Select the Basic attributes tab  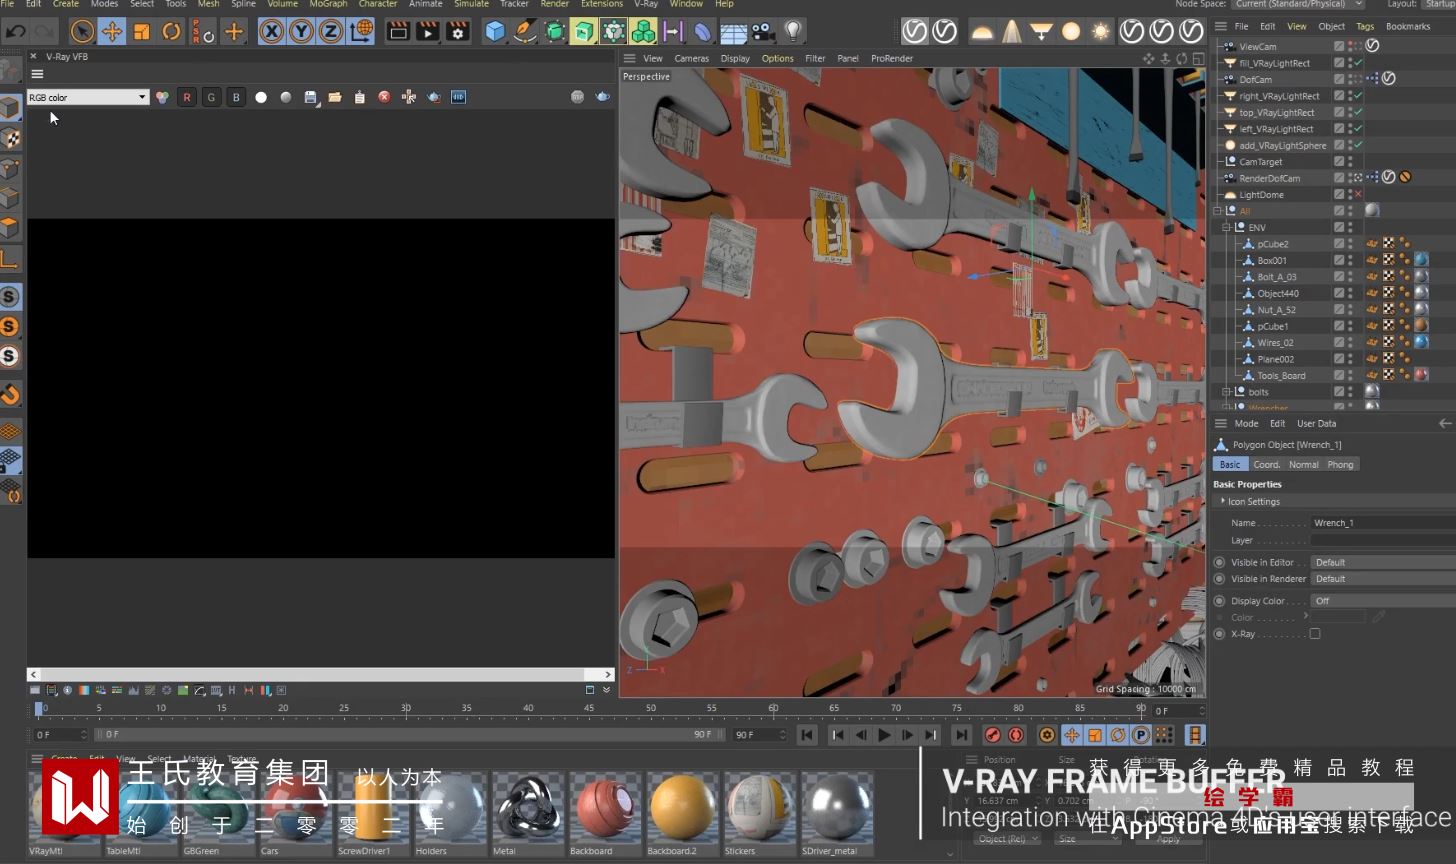(1230, 464)
